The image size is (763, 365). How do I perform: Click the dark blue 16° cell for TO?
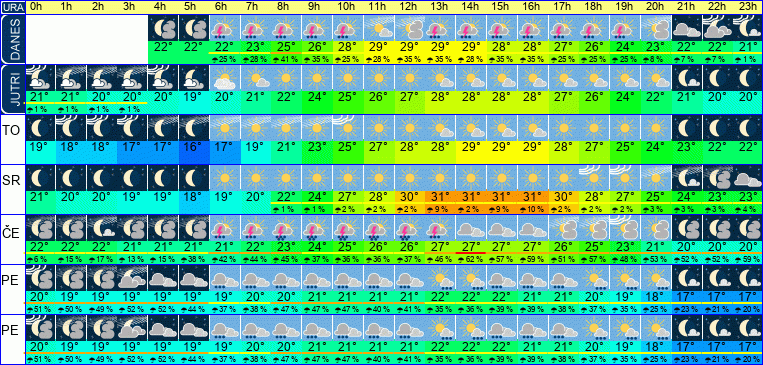tap(193, 146)
